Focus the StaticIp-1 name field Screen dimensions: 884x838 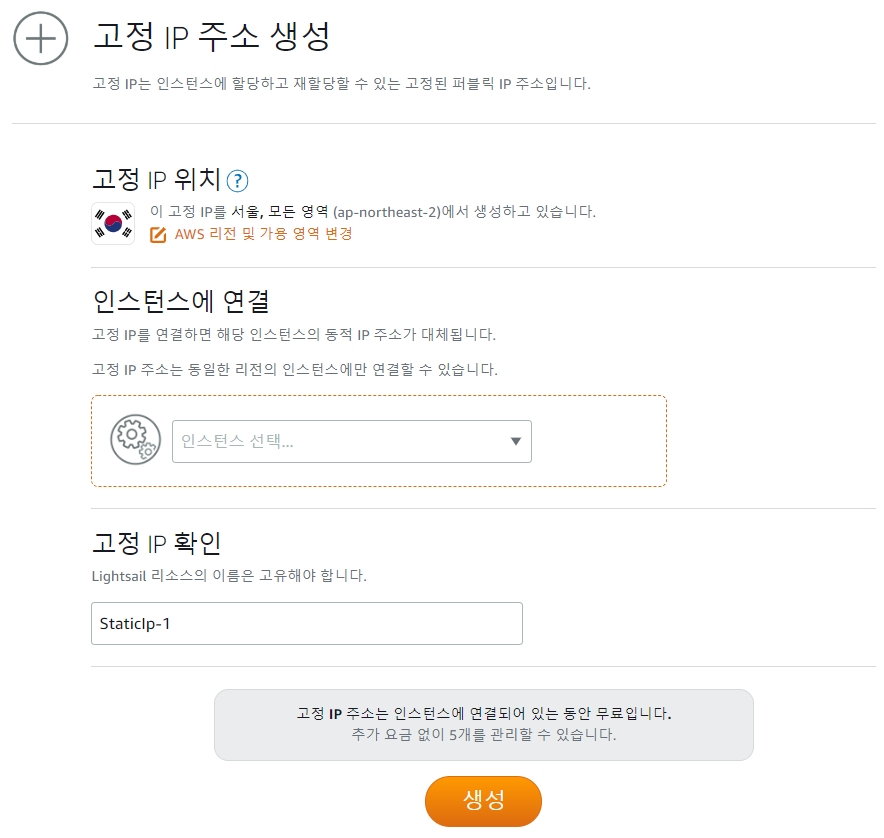pos(307,624)
